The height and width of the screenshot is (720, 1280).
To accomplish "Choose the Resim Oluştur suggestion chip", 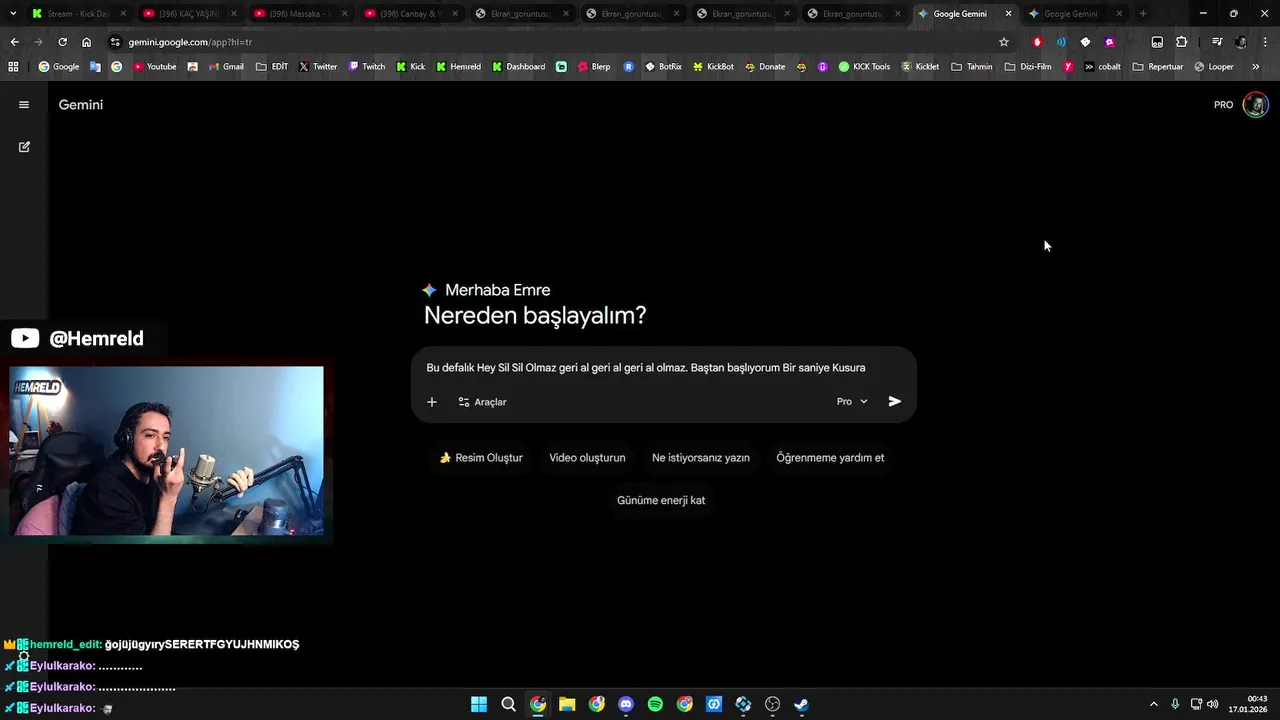I will click(x=481, y=458).
